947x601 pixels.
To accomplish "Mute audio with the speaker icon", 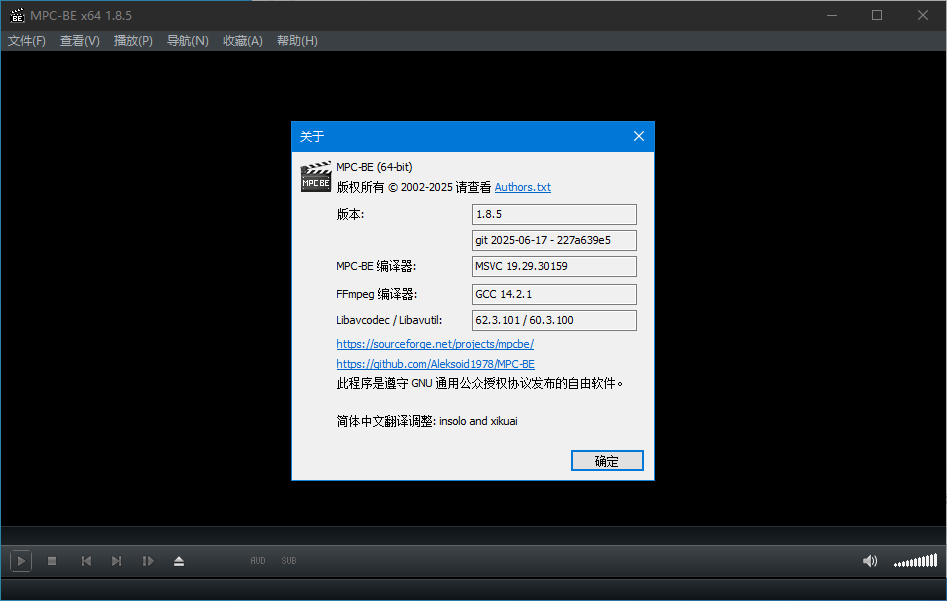I will click(x=870, y=561).
